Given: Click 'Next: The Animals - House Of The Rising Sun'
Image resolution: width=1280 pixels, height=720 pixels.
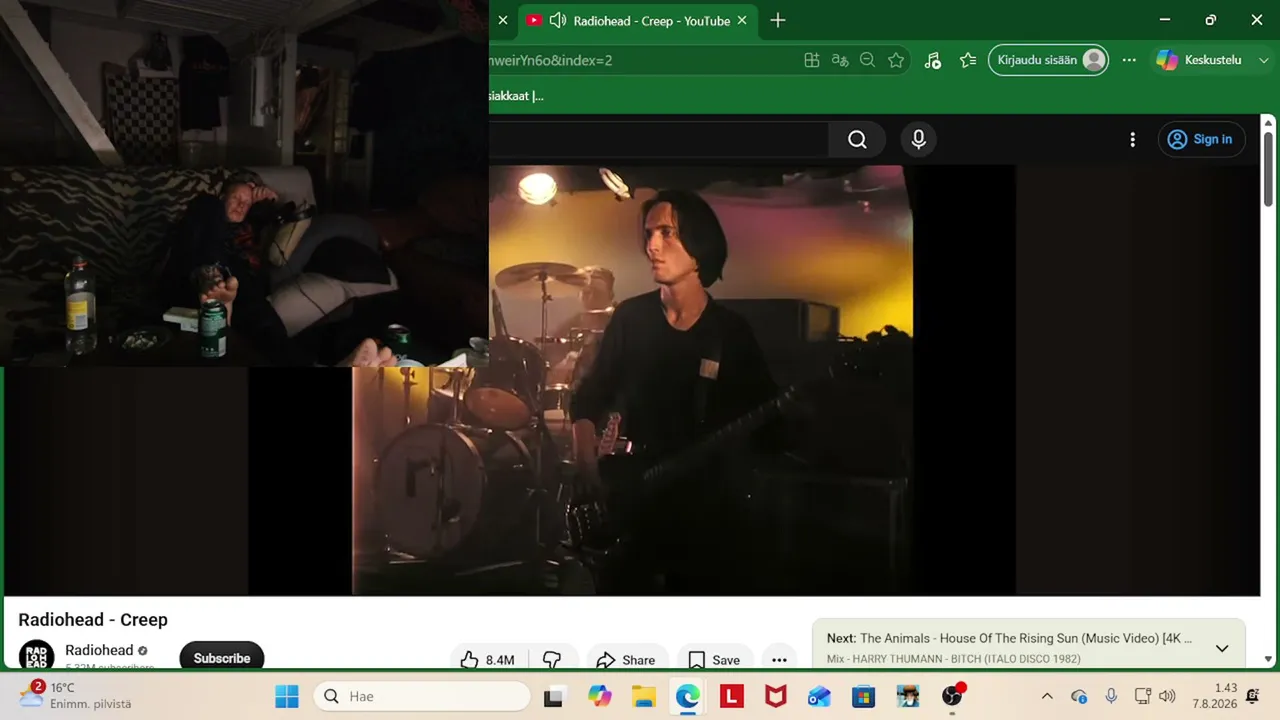Looking at the screenshot, I should click(x=1009, y=638).
